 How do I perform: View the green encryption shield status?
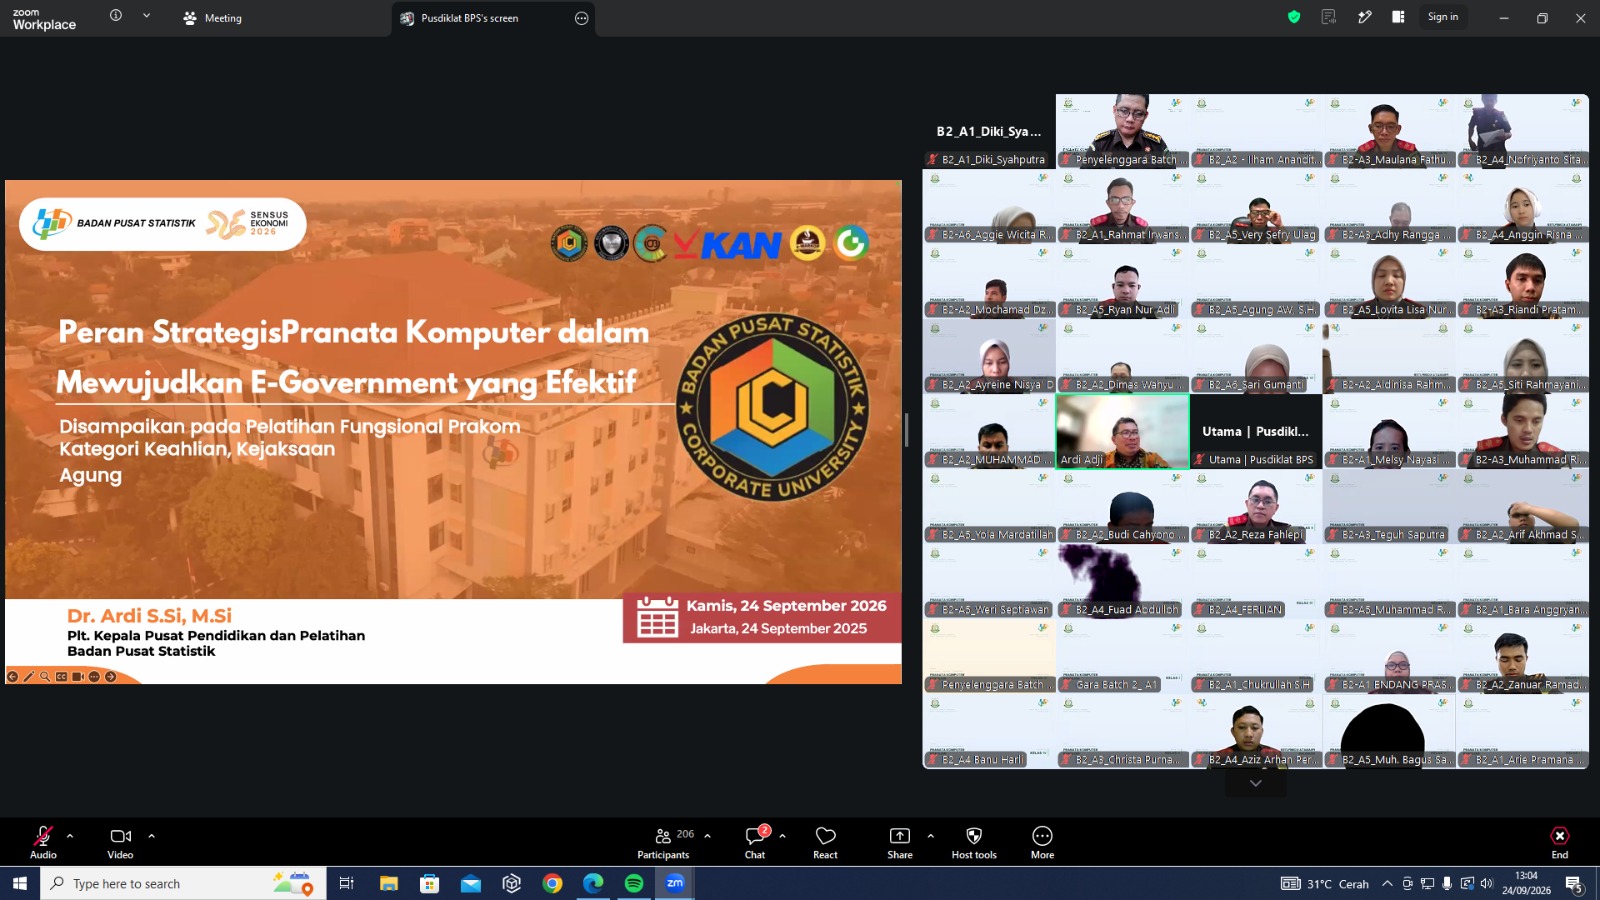[1294, 17]
